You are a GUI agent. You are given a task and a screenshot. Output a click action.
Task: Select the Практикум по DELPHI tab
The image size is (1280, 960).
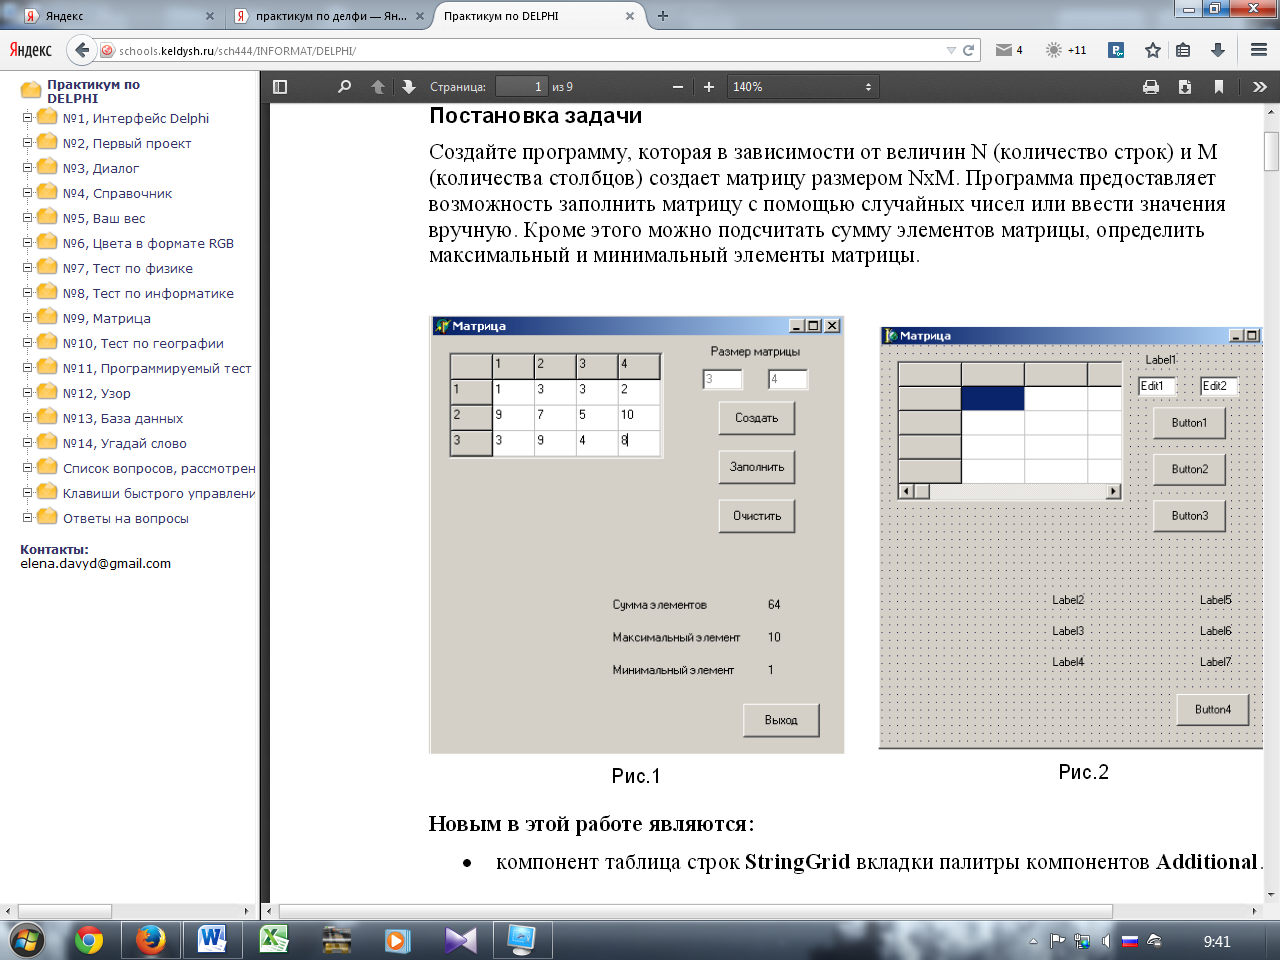tap(538, 16)
